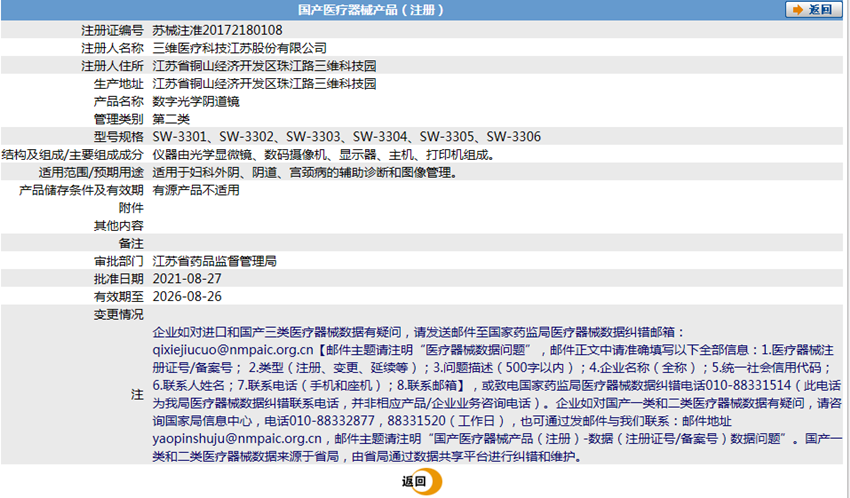Click the 变更情况 label
This screenshot has width=850, height=498.
point(118,314)
